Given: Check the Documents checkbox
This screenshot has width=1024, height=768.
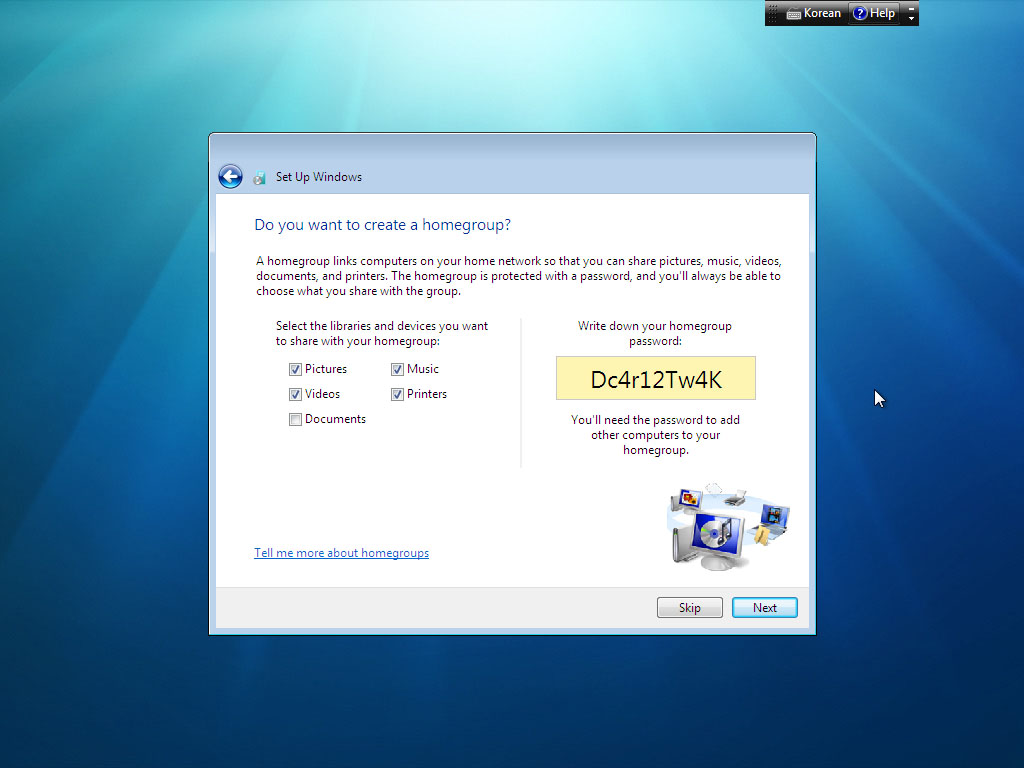Looking at the screenshot, I should point(295,419).
